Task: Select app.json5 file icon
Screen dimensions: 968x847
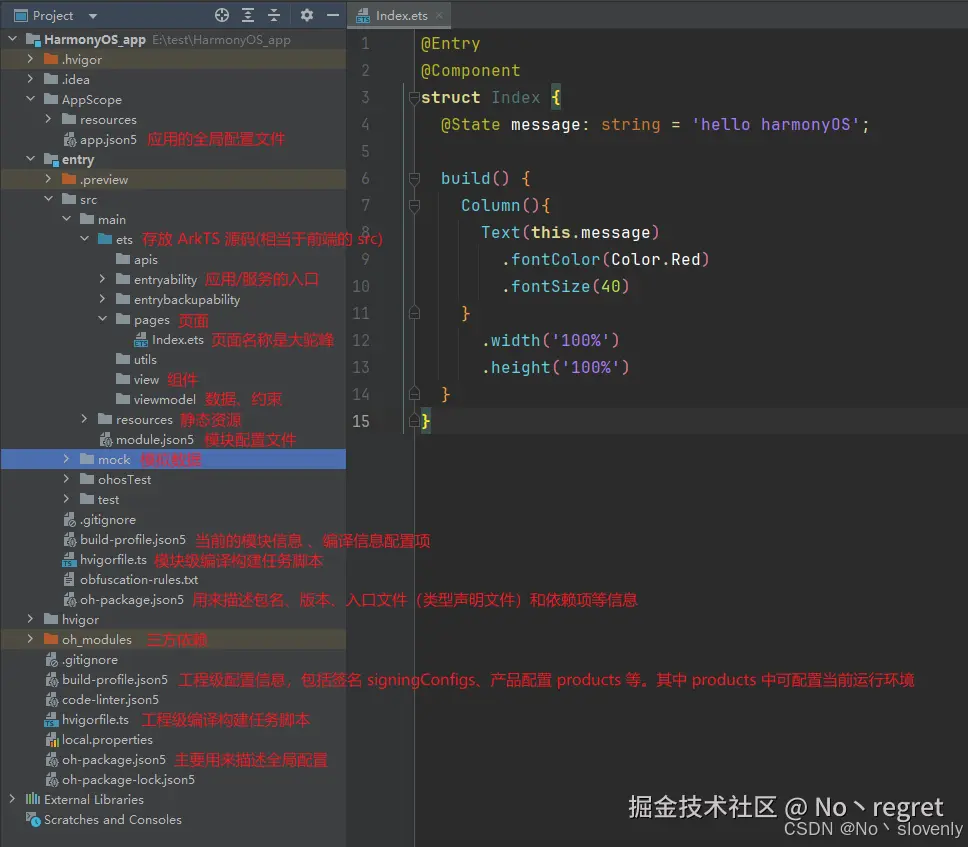Action: [70, 140]
